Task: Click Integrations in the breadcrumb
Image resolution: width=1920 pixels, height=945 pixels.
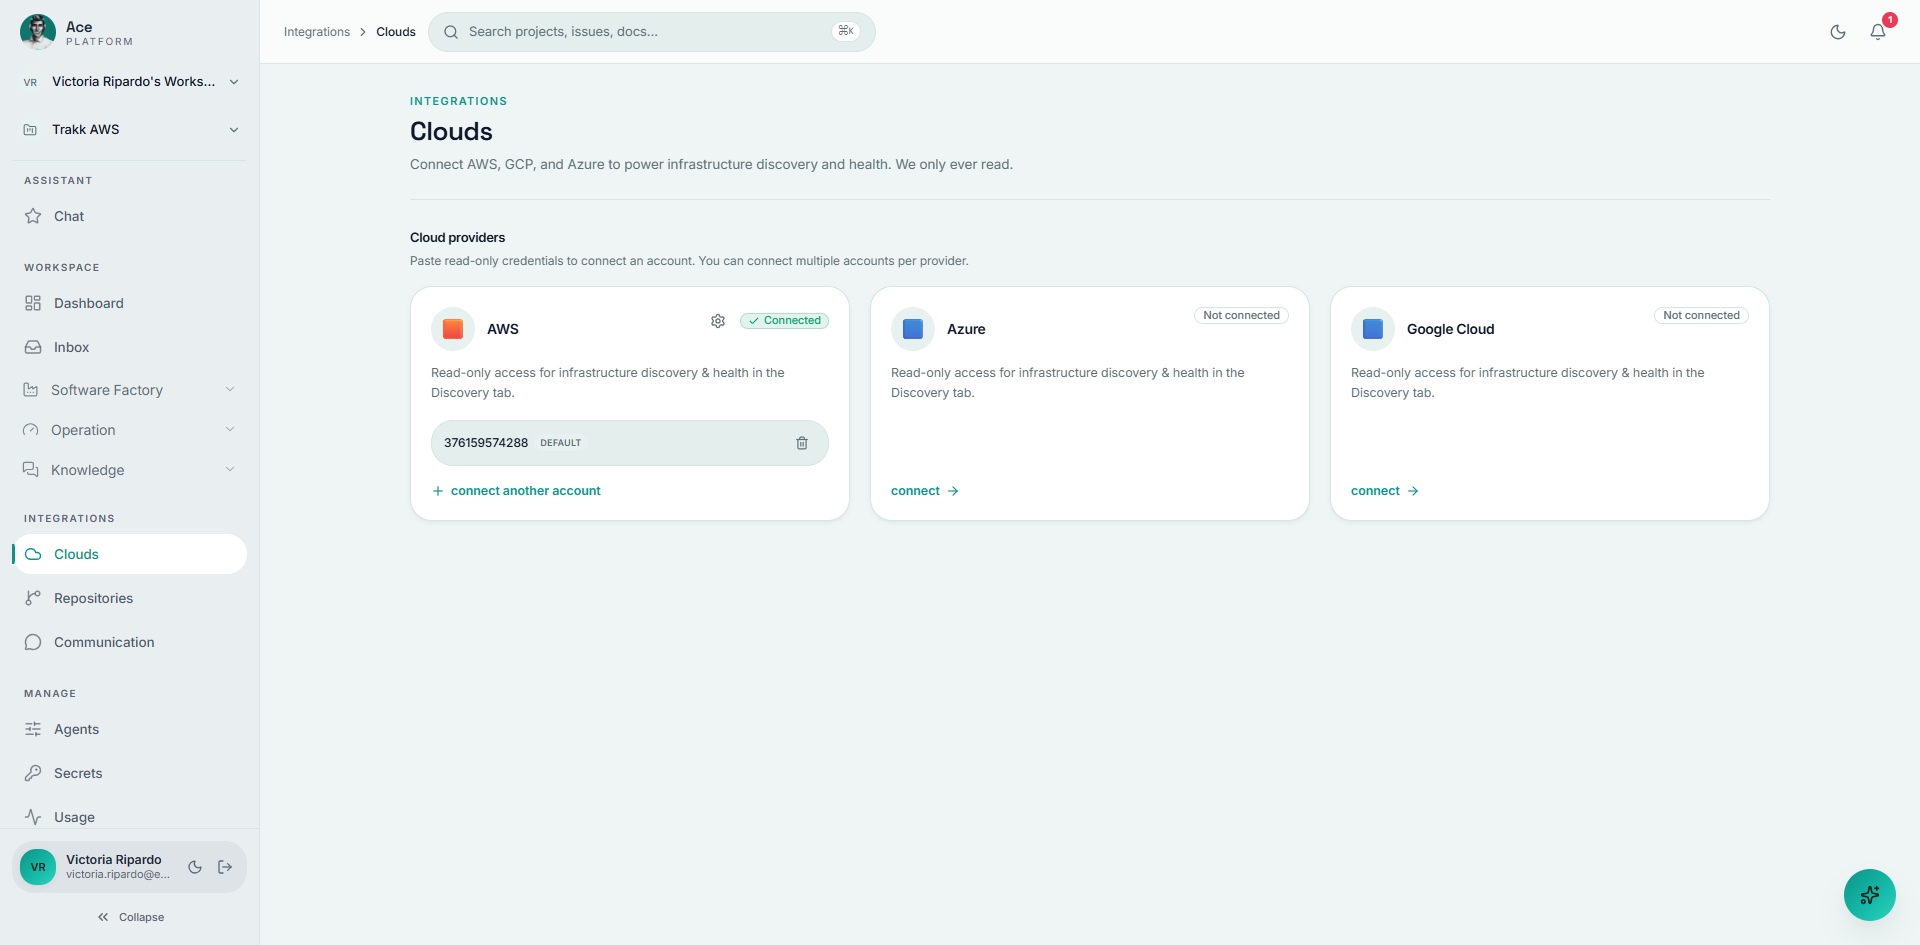Action: (x=317, y=32)
